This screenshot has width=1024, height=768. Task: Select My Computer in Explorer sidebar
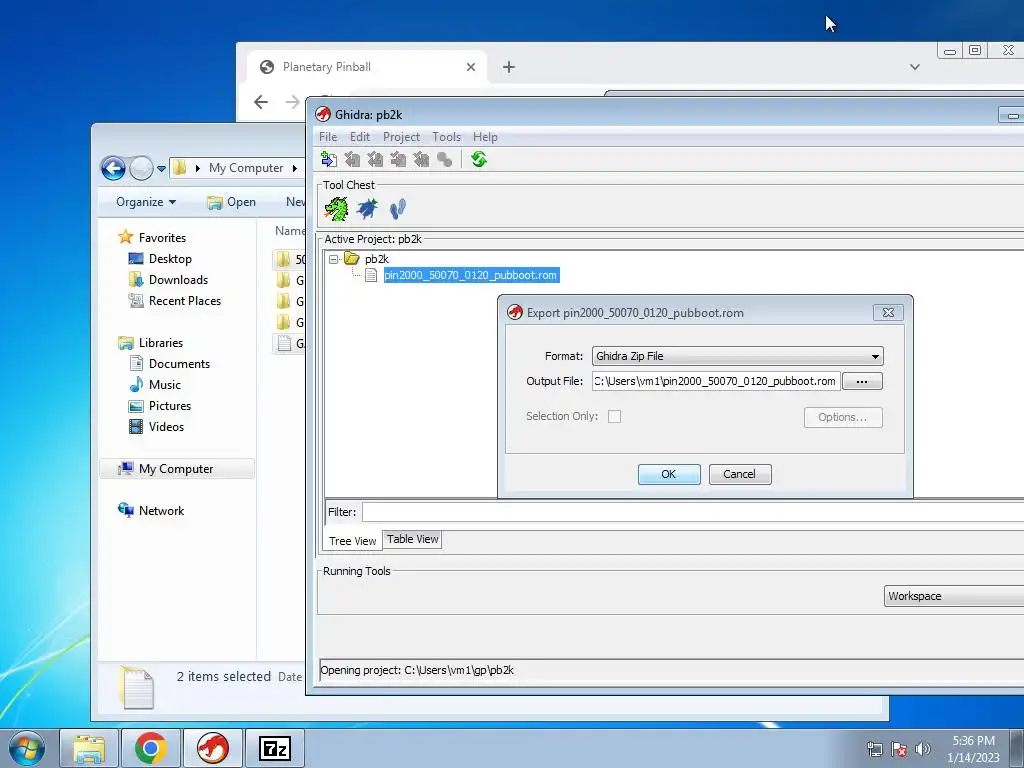tap(176, 469)
